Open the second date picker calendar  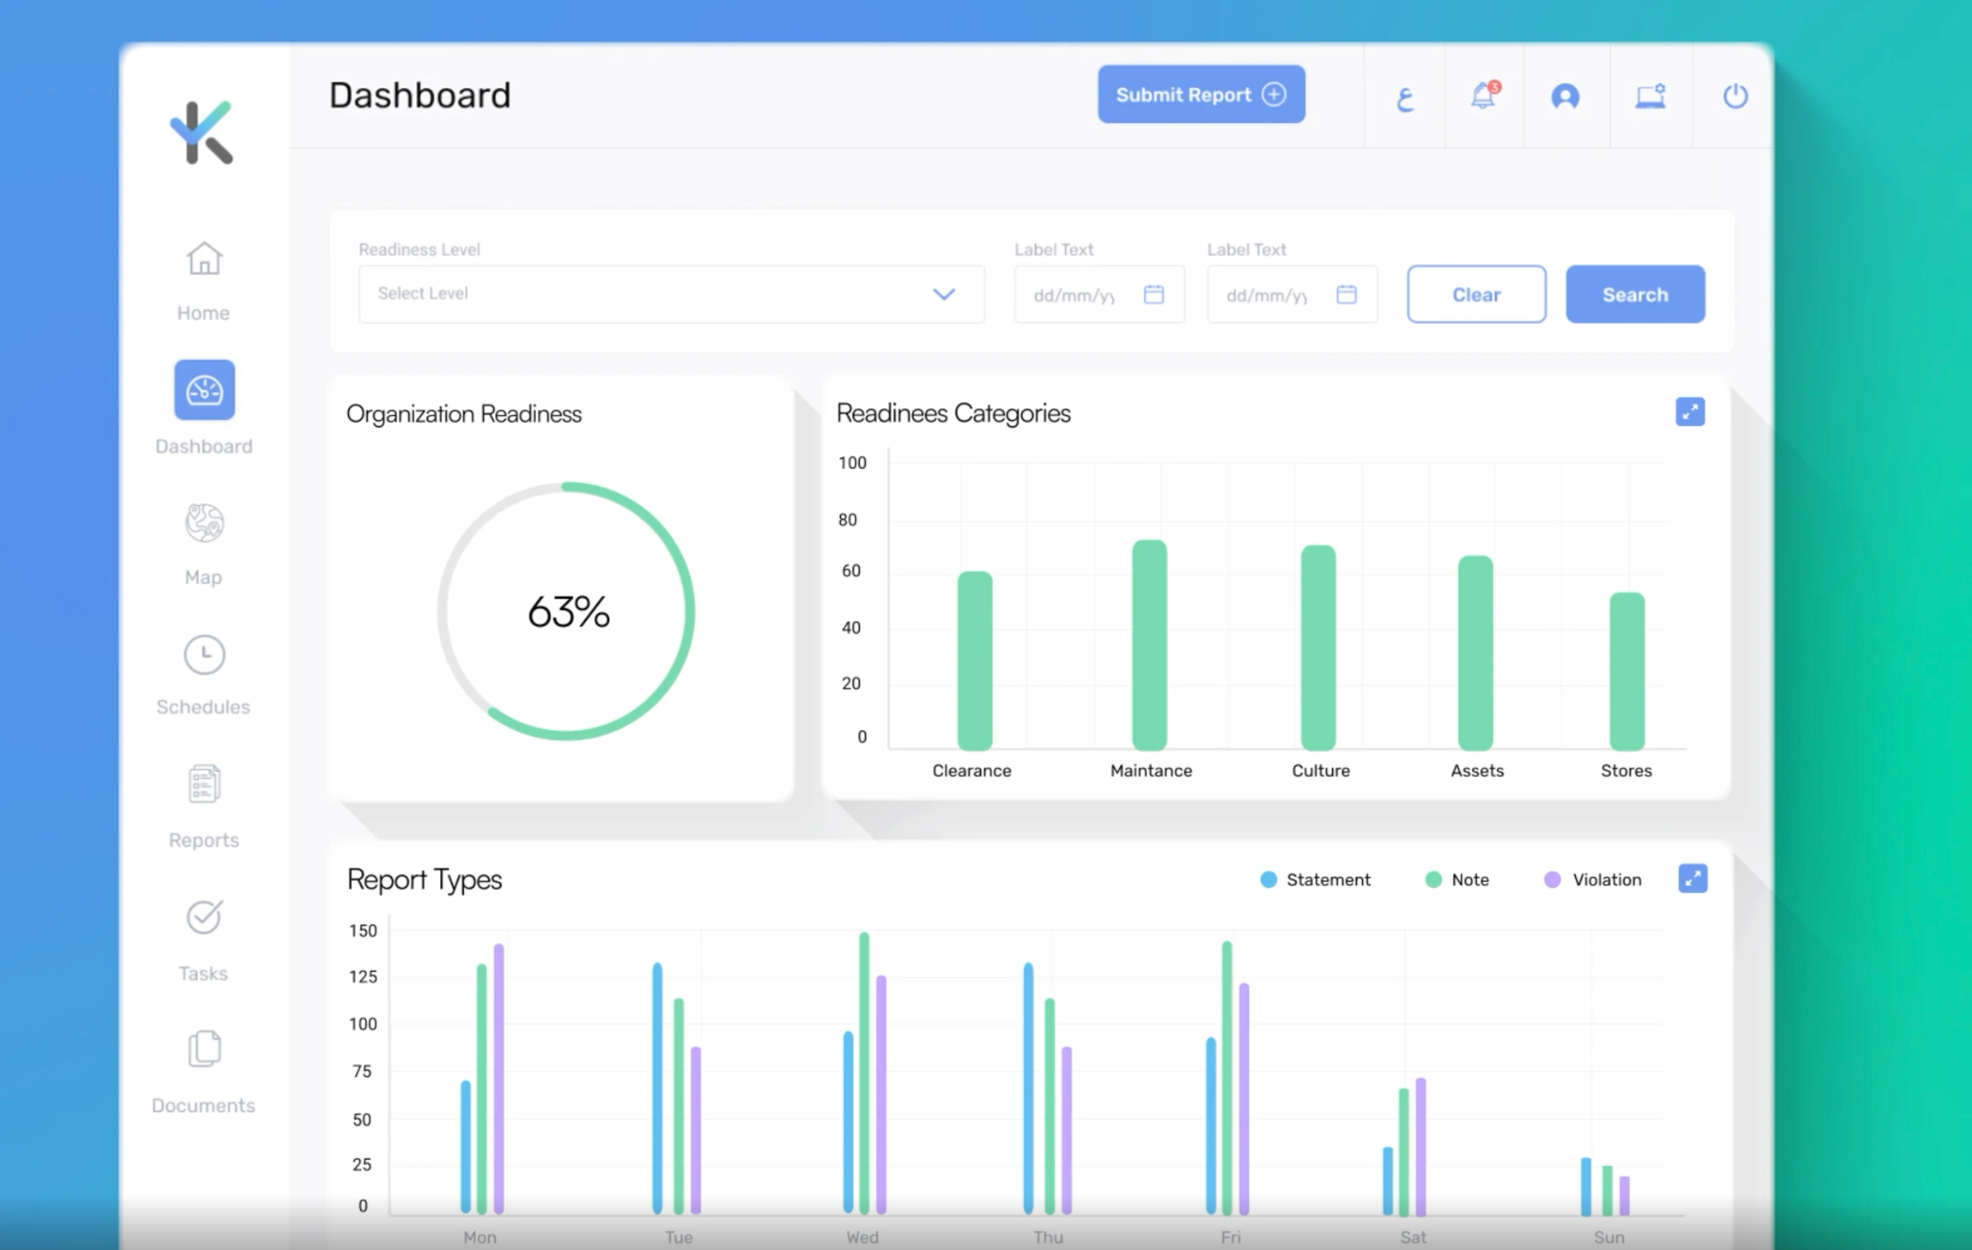1347,294
